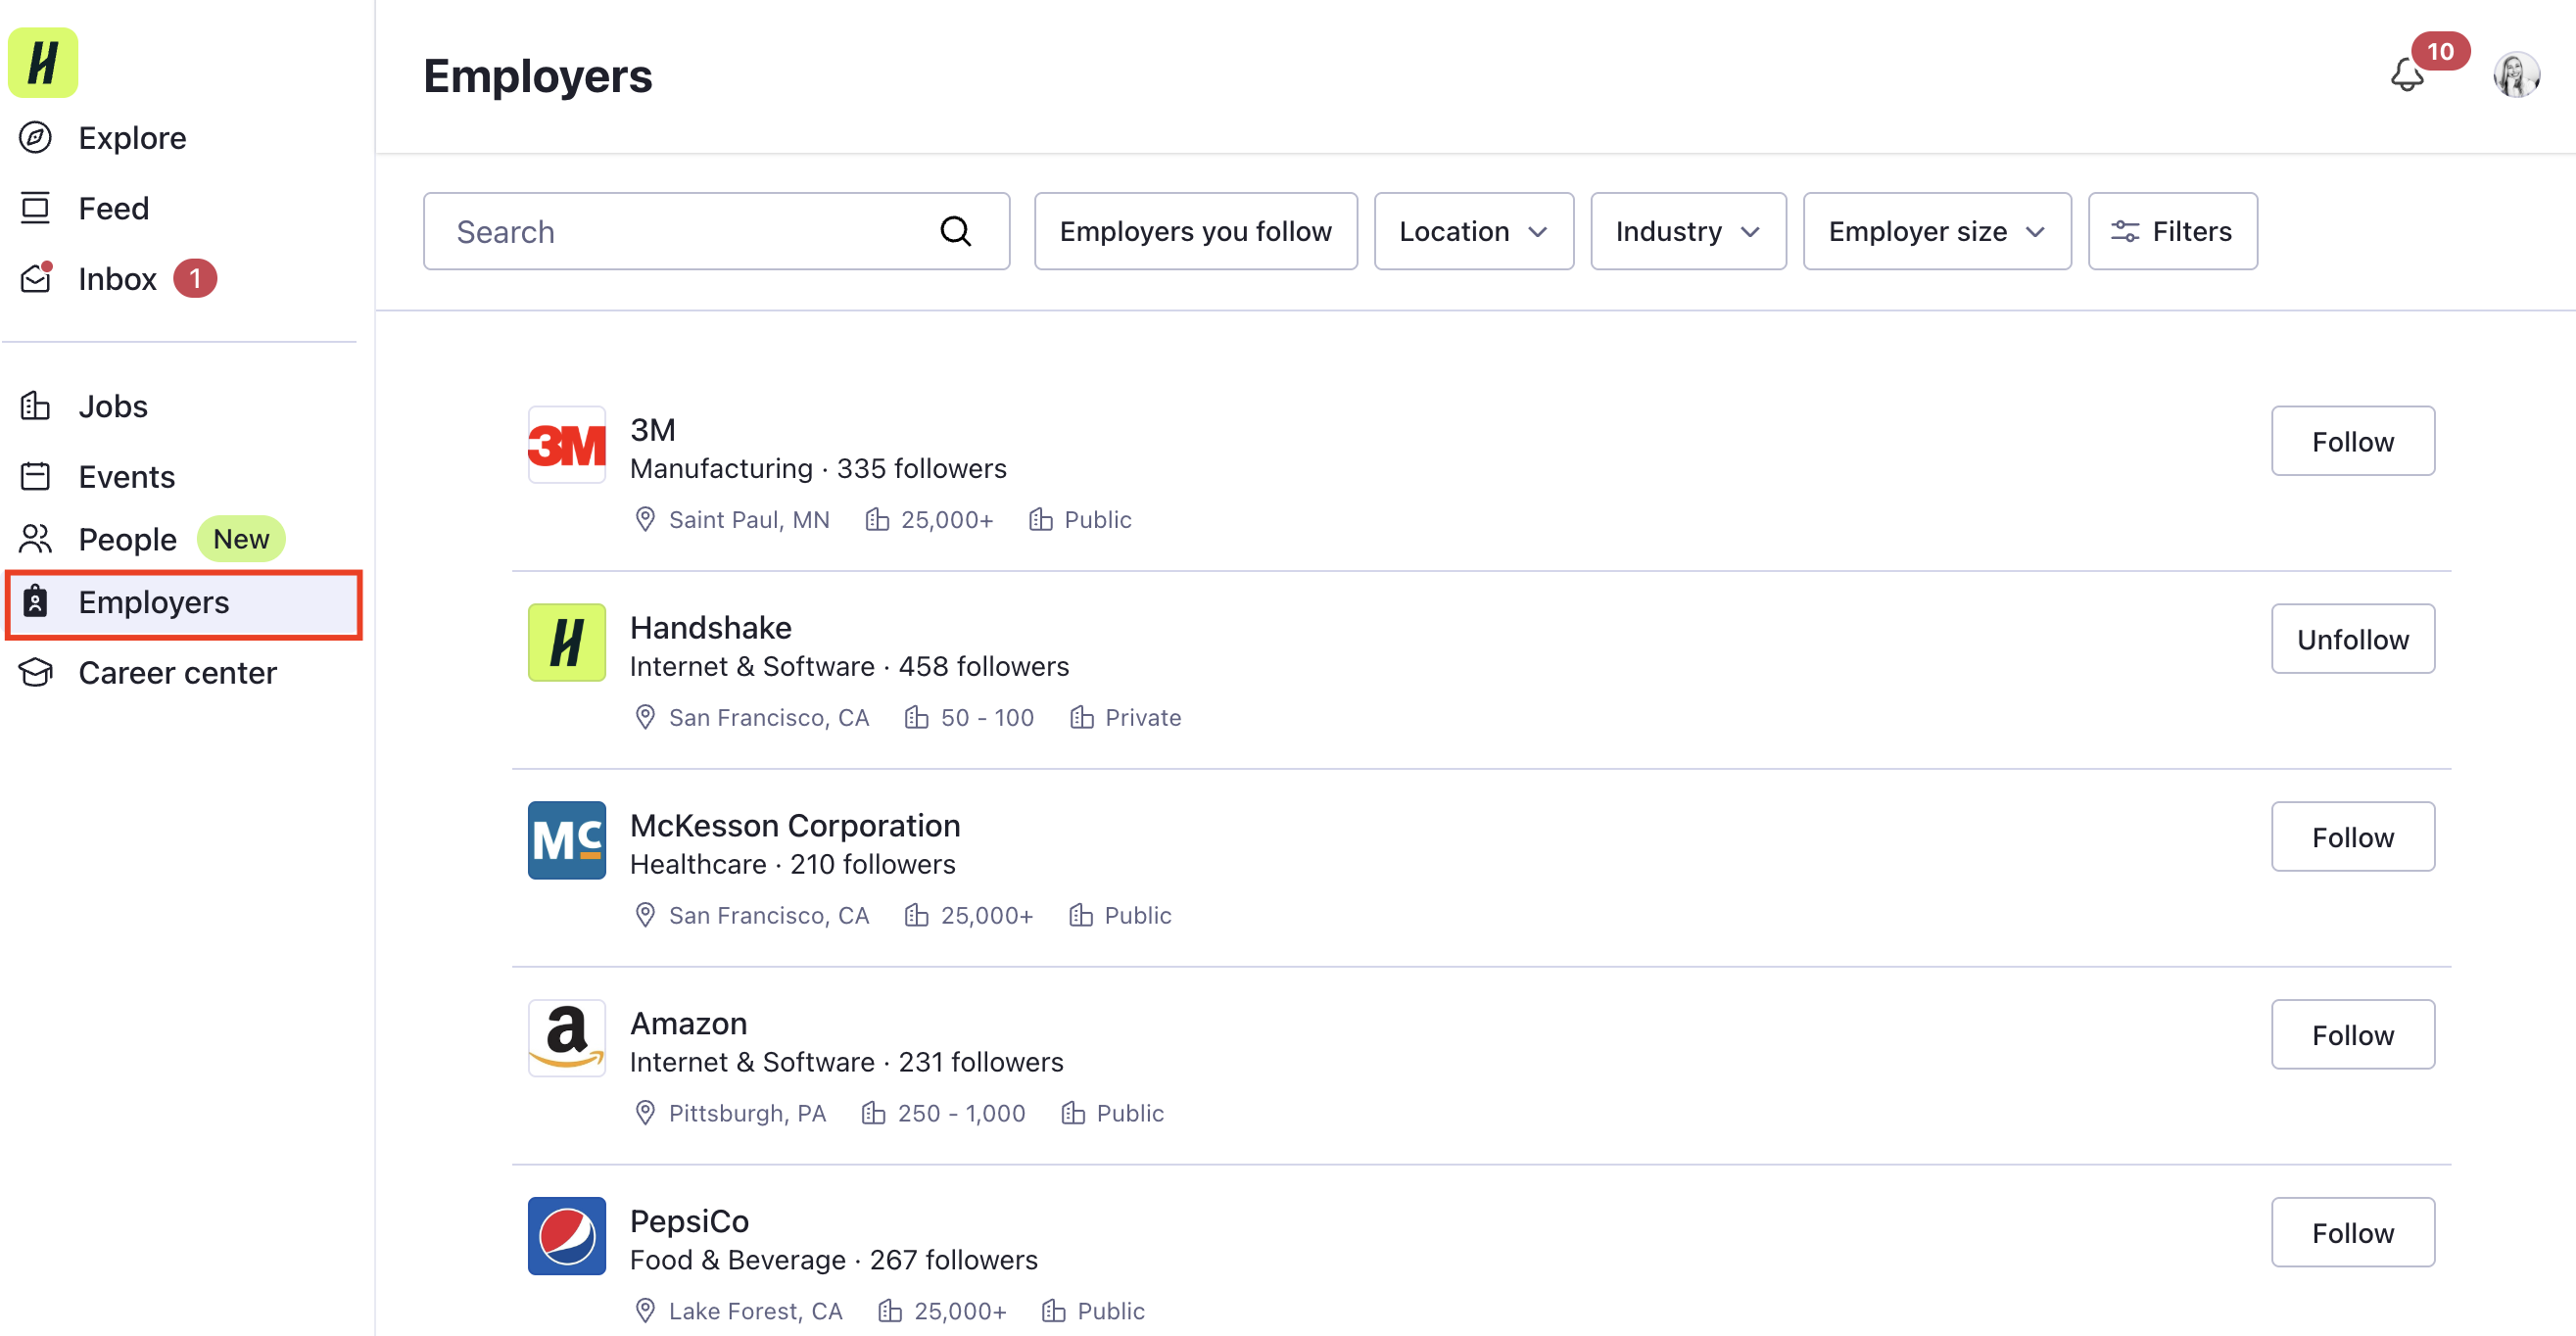Click size icon next to 50 - 100
This screenshot has width=2576, height=1336.
[916, 718]
